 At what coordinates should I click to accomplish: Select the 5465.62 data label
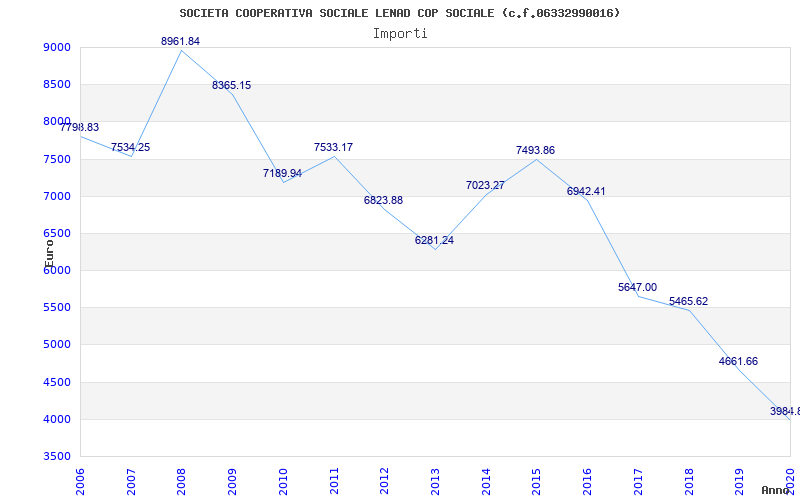688,301
